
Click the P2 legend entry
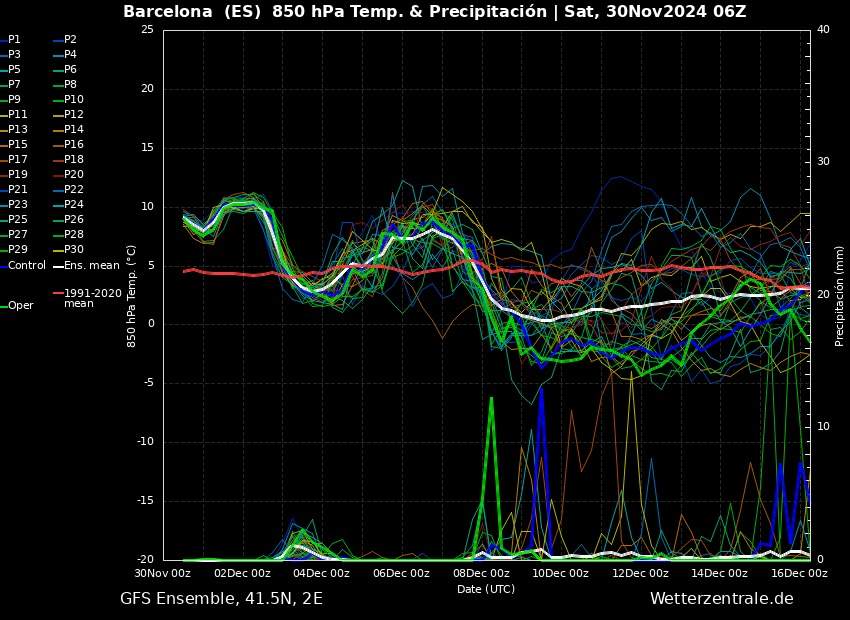(x=65, y=40)
